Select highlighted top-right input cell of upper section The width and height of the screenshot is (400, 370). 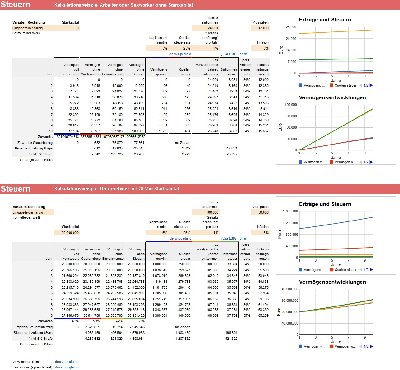[260, 28]
